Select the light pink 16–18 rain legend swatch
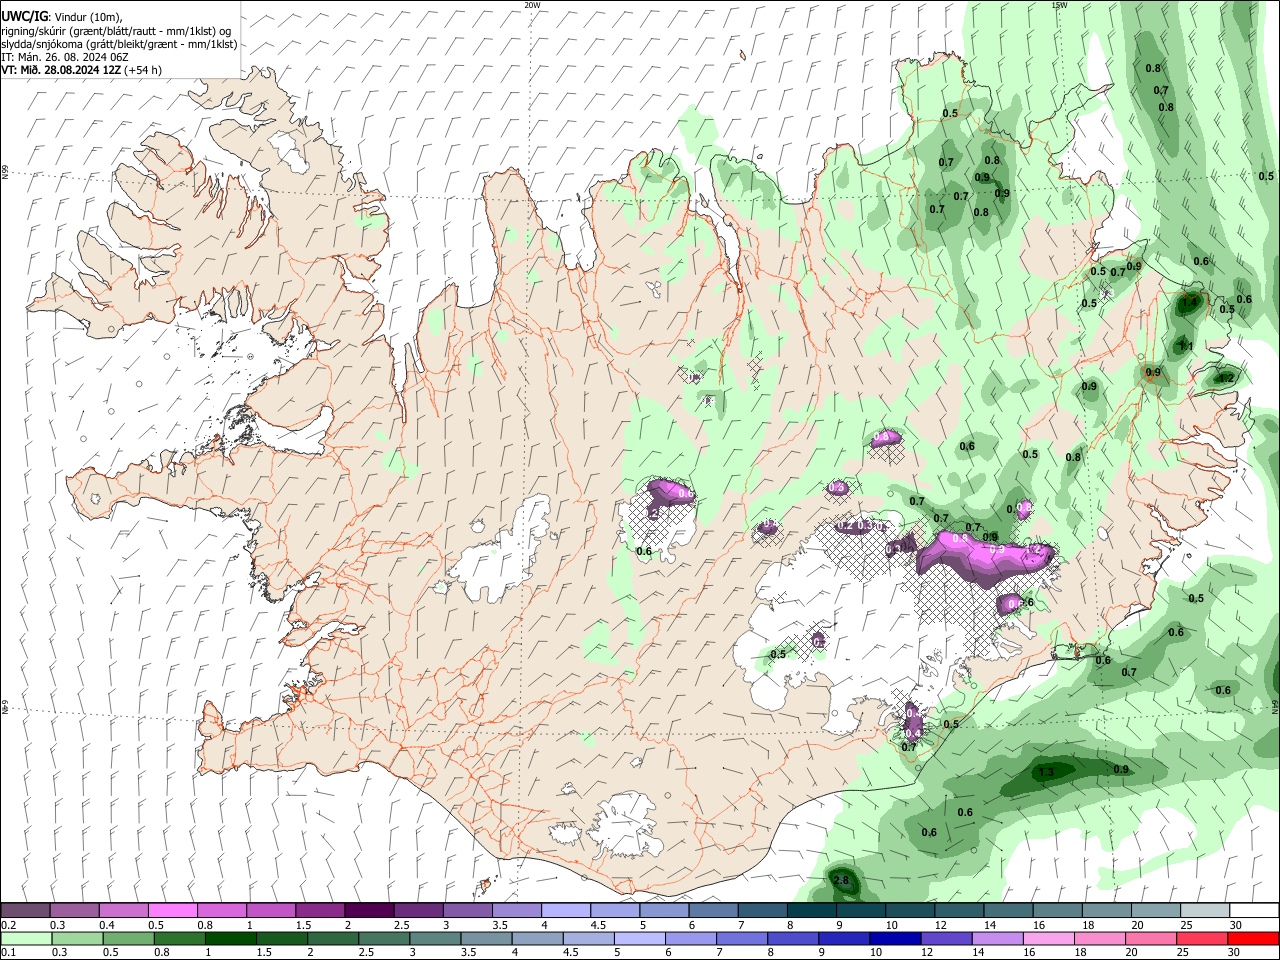The image size is (1280, 960). coord(1048,938)
